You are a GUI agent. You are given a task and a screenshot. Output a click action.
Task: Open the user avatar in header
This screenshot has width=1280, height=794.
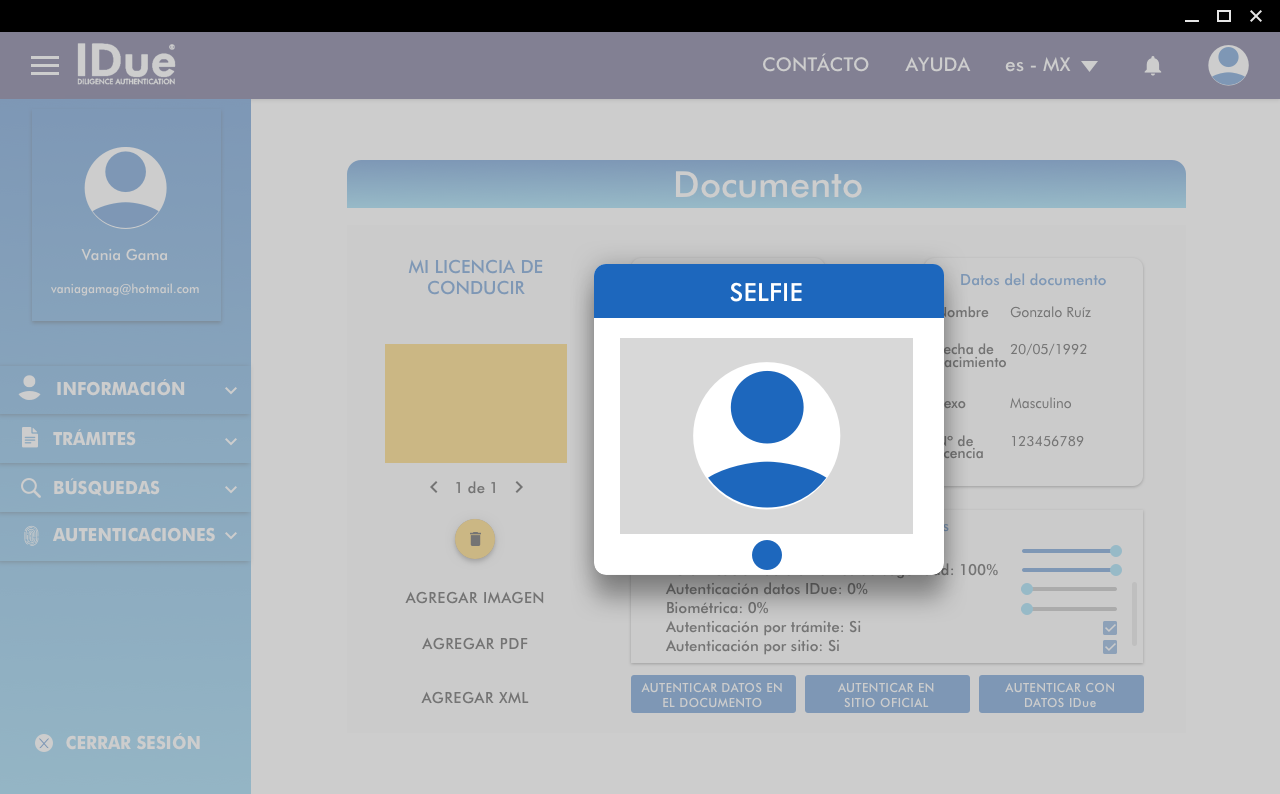point(1227,66)
